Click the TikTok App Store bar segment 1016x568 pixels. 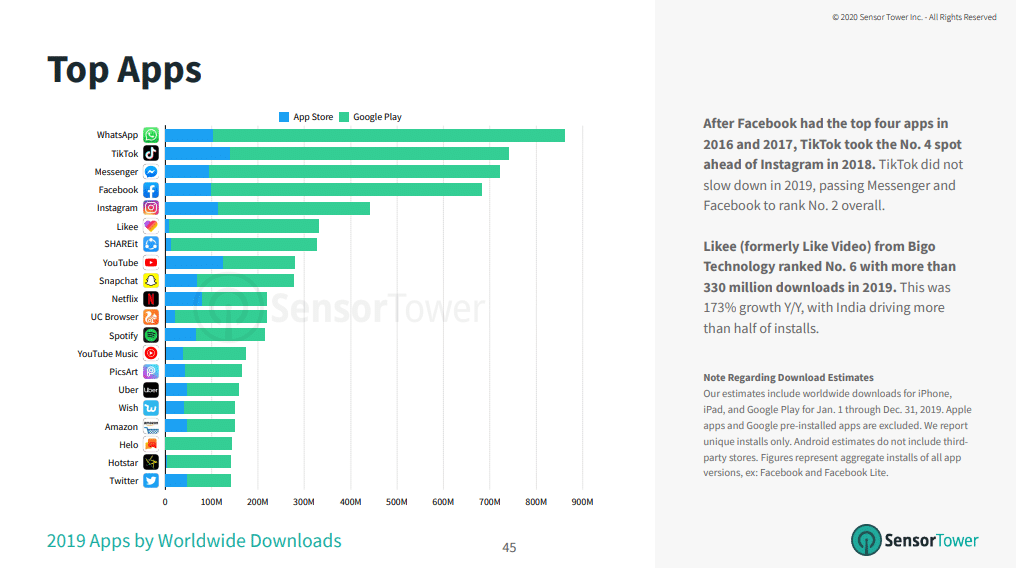click(x=197, y=153)
